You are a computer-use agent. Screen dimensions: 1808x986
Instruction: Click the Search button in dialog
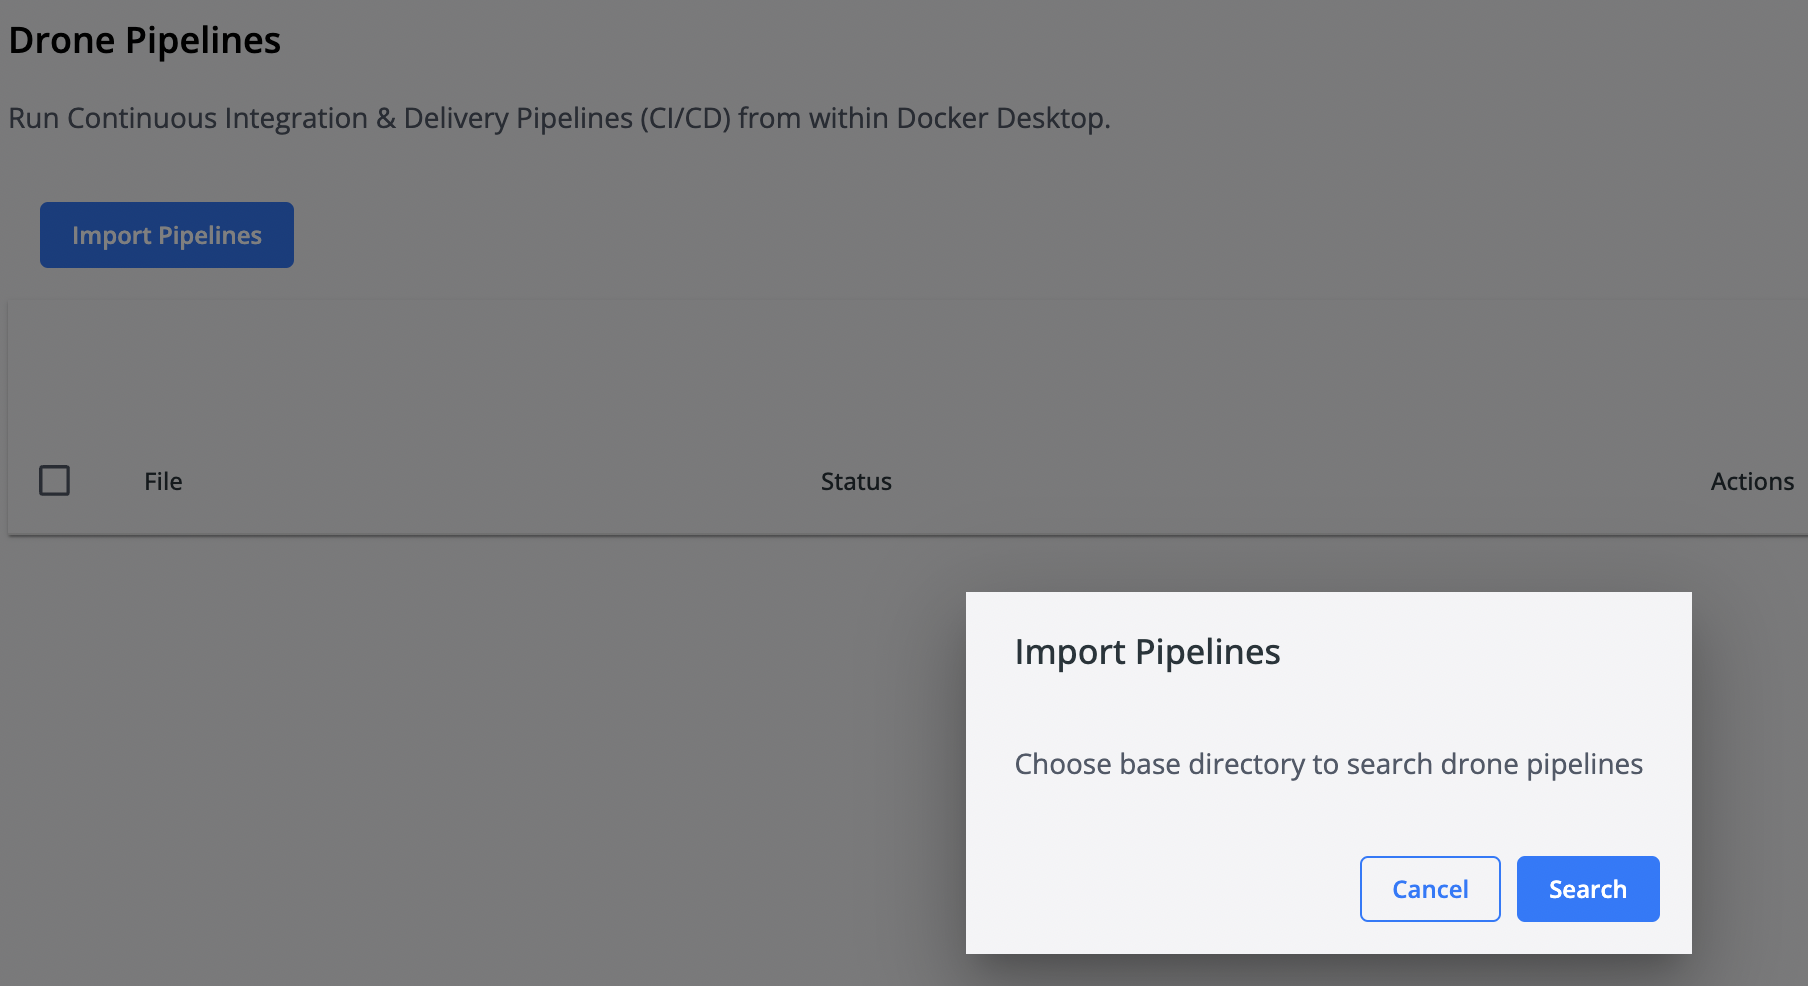point(1587,889)
